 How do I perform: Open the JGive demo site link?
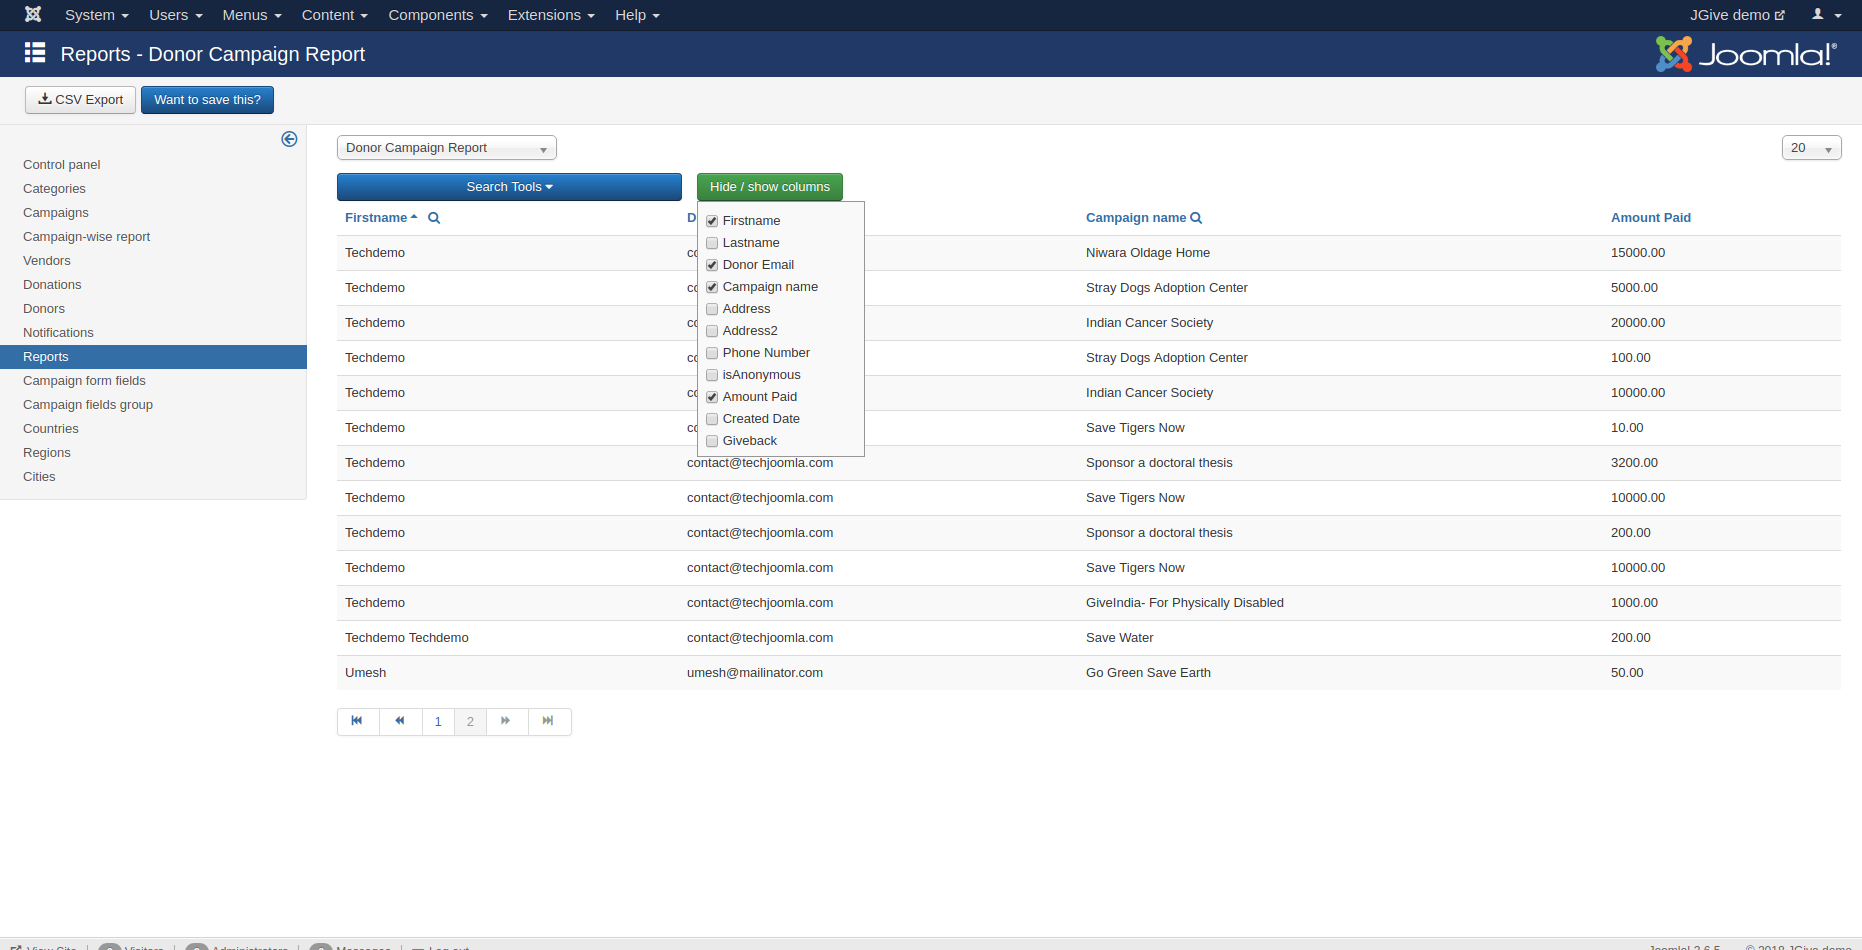[1737, 15]
